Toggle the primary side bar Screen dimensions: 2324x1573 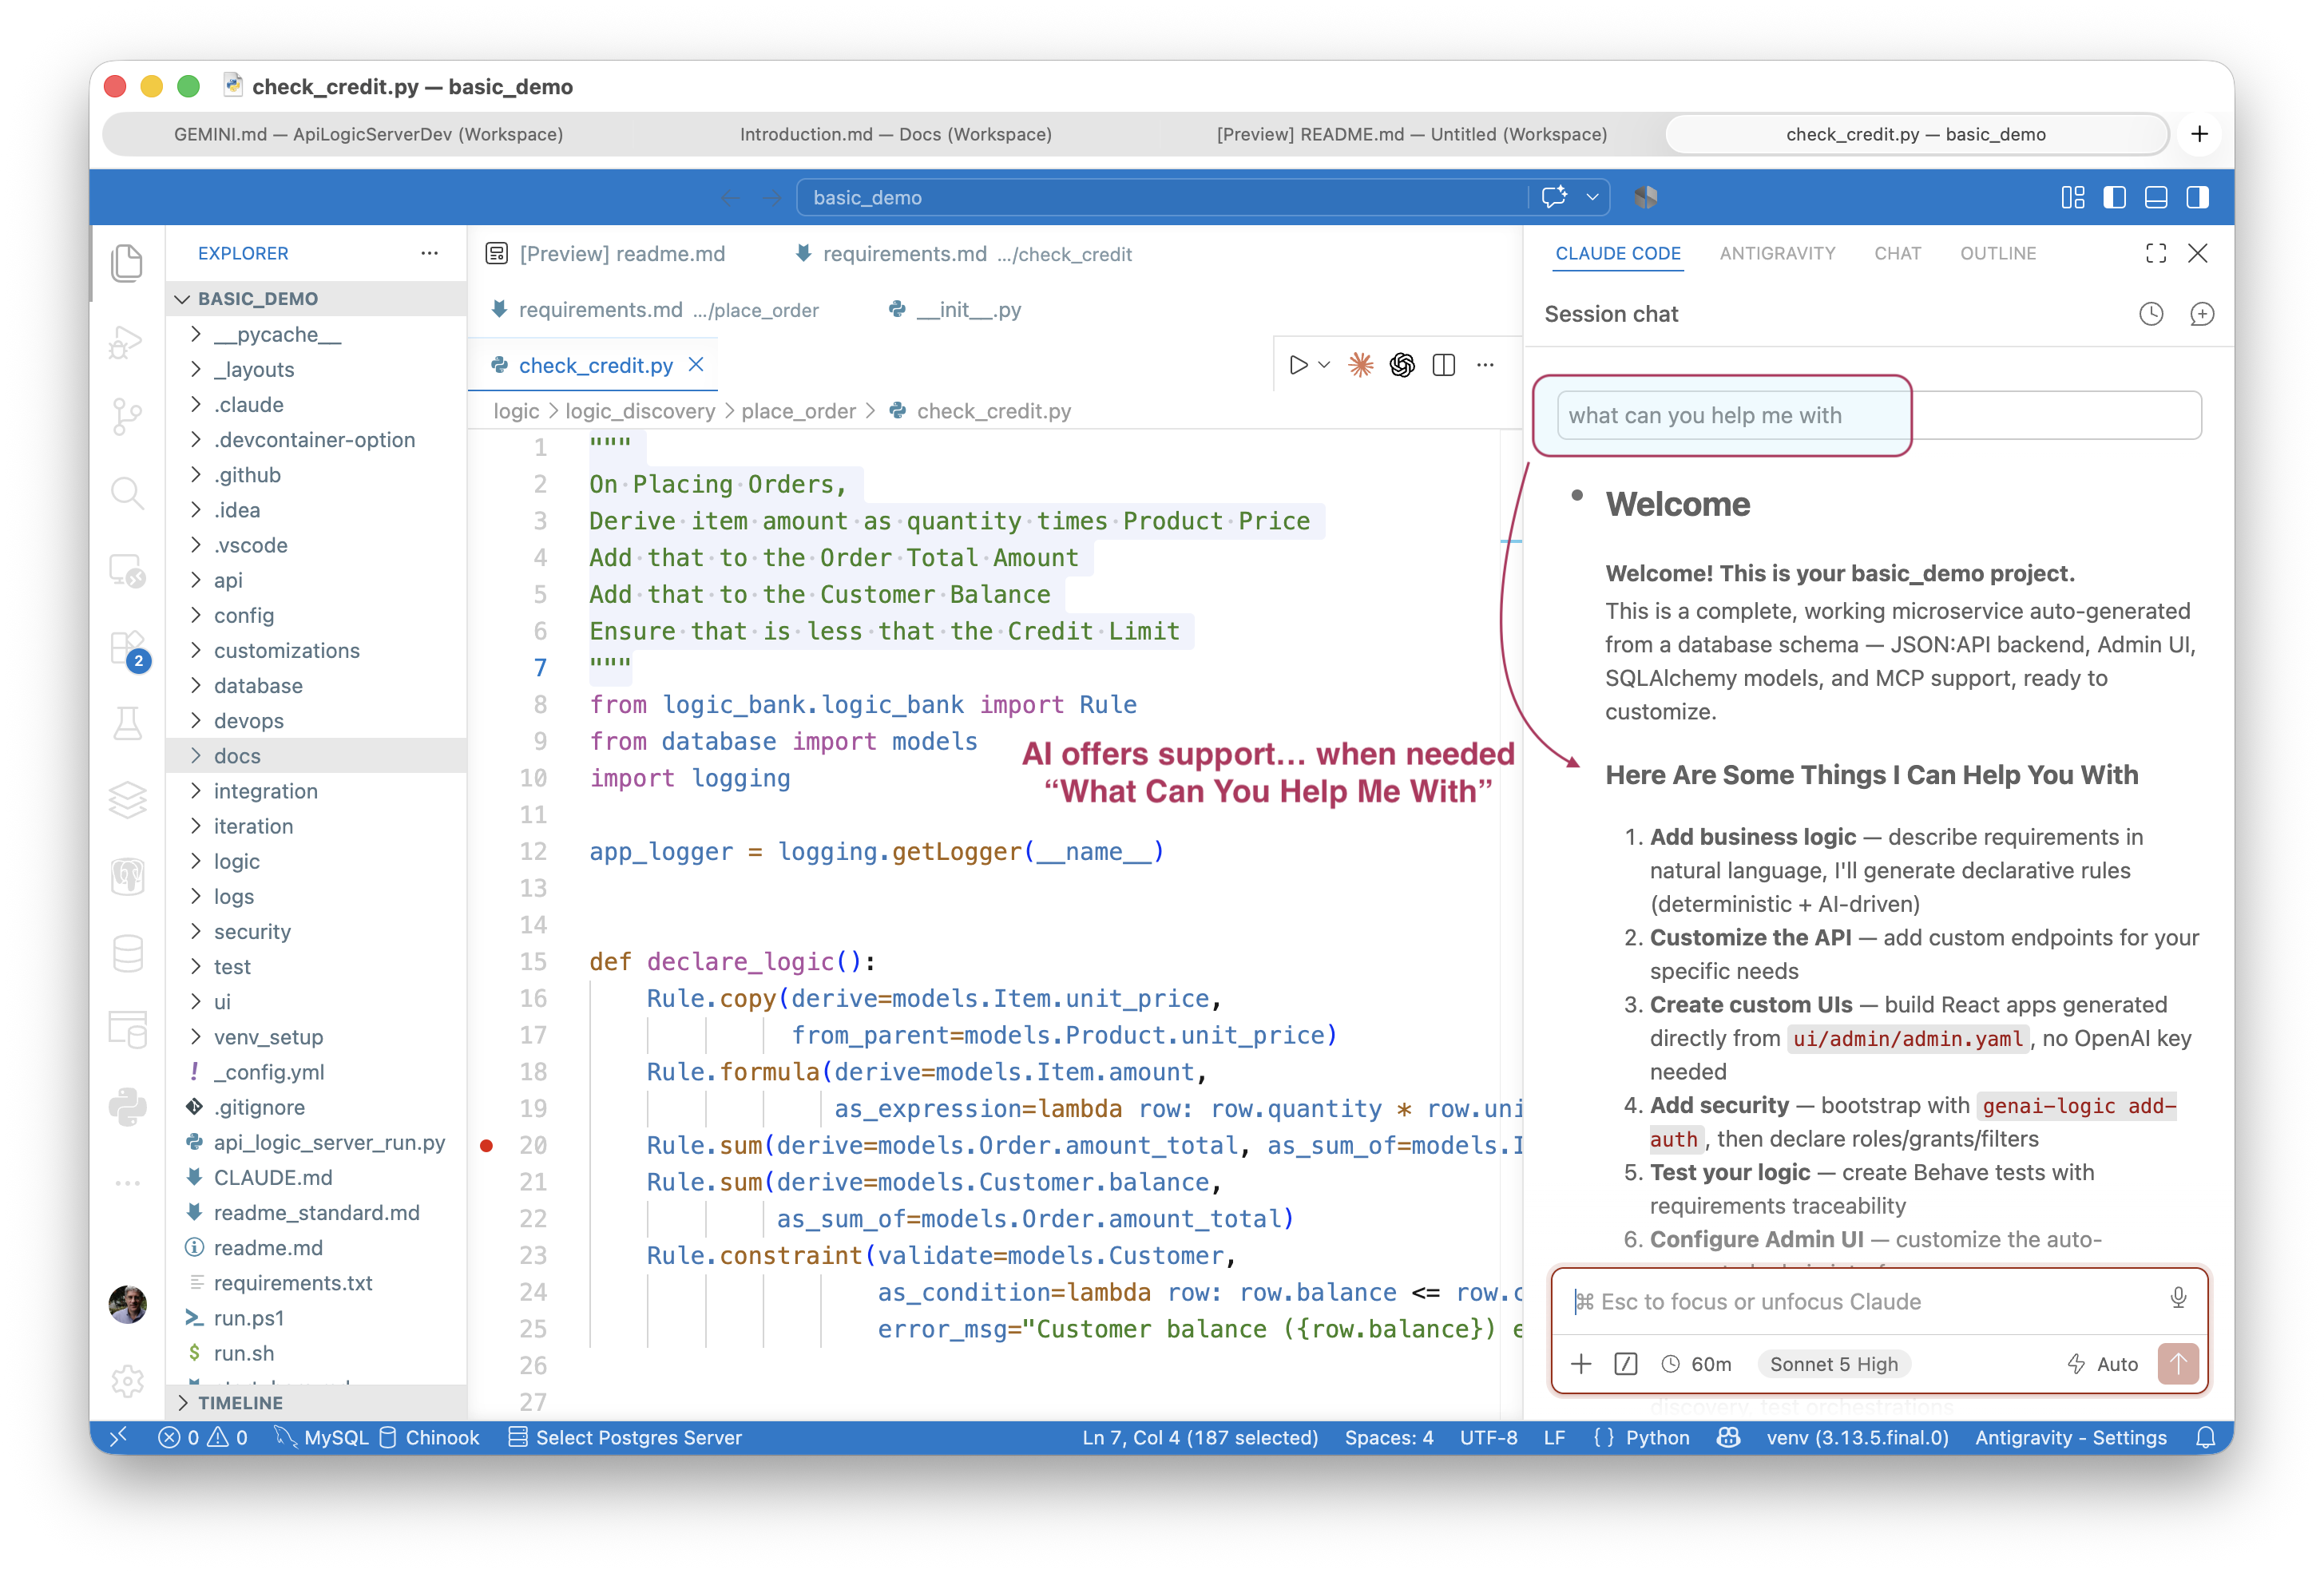2114,198
